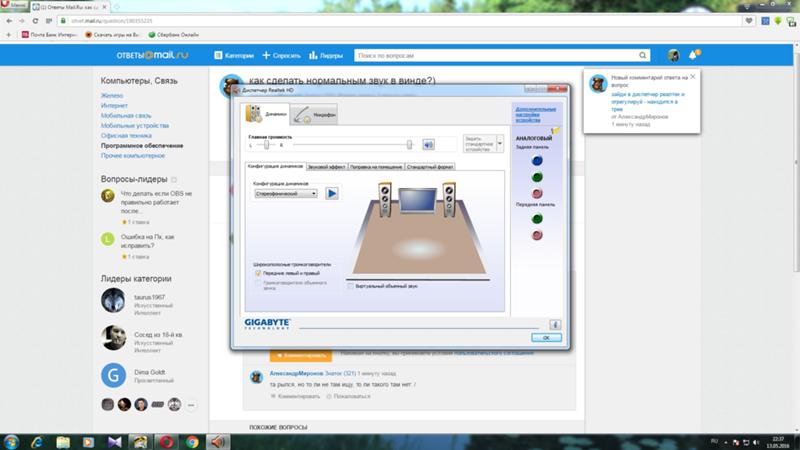Select the Конфигурация динамиков tab
This screenshot has height=450, width=800.
click(x=275, y=166)
